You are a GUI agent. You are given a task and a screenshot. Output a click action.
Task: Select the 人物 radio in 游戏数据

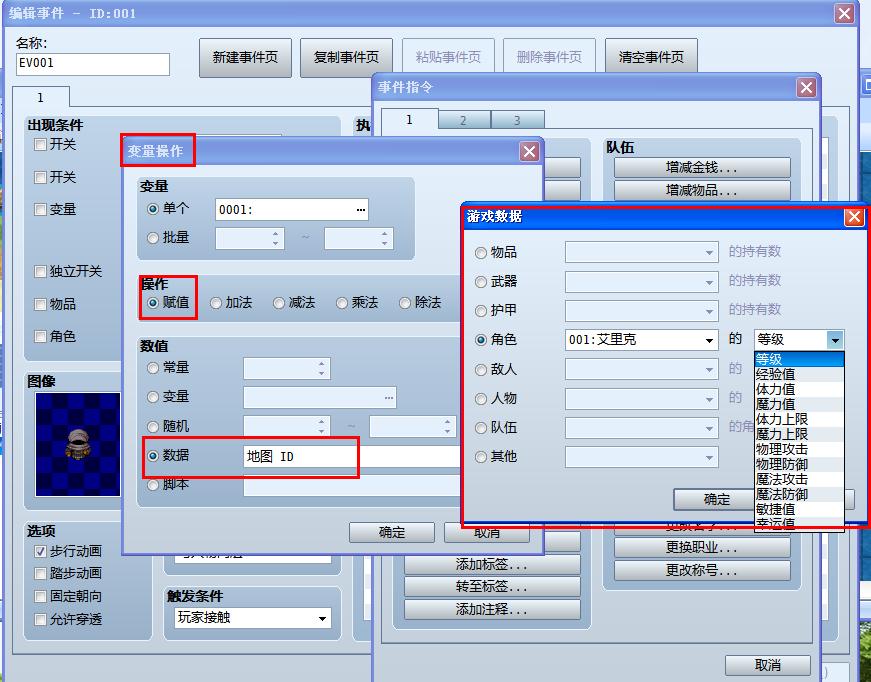click(481, 399)
